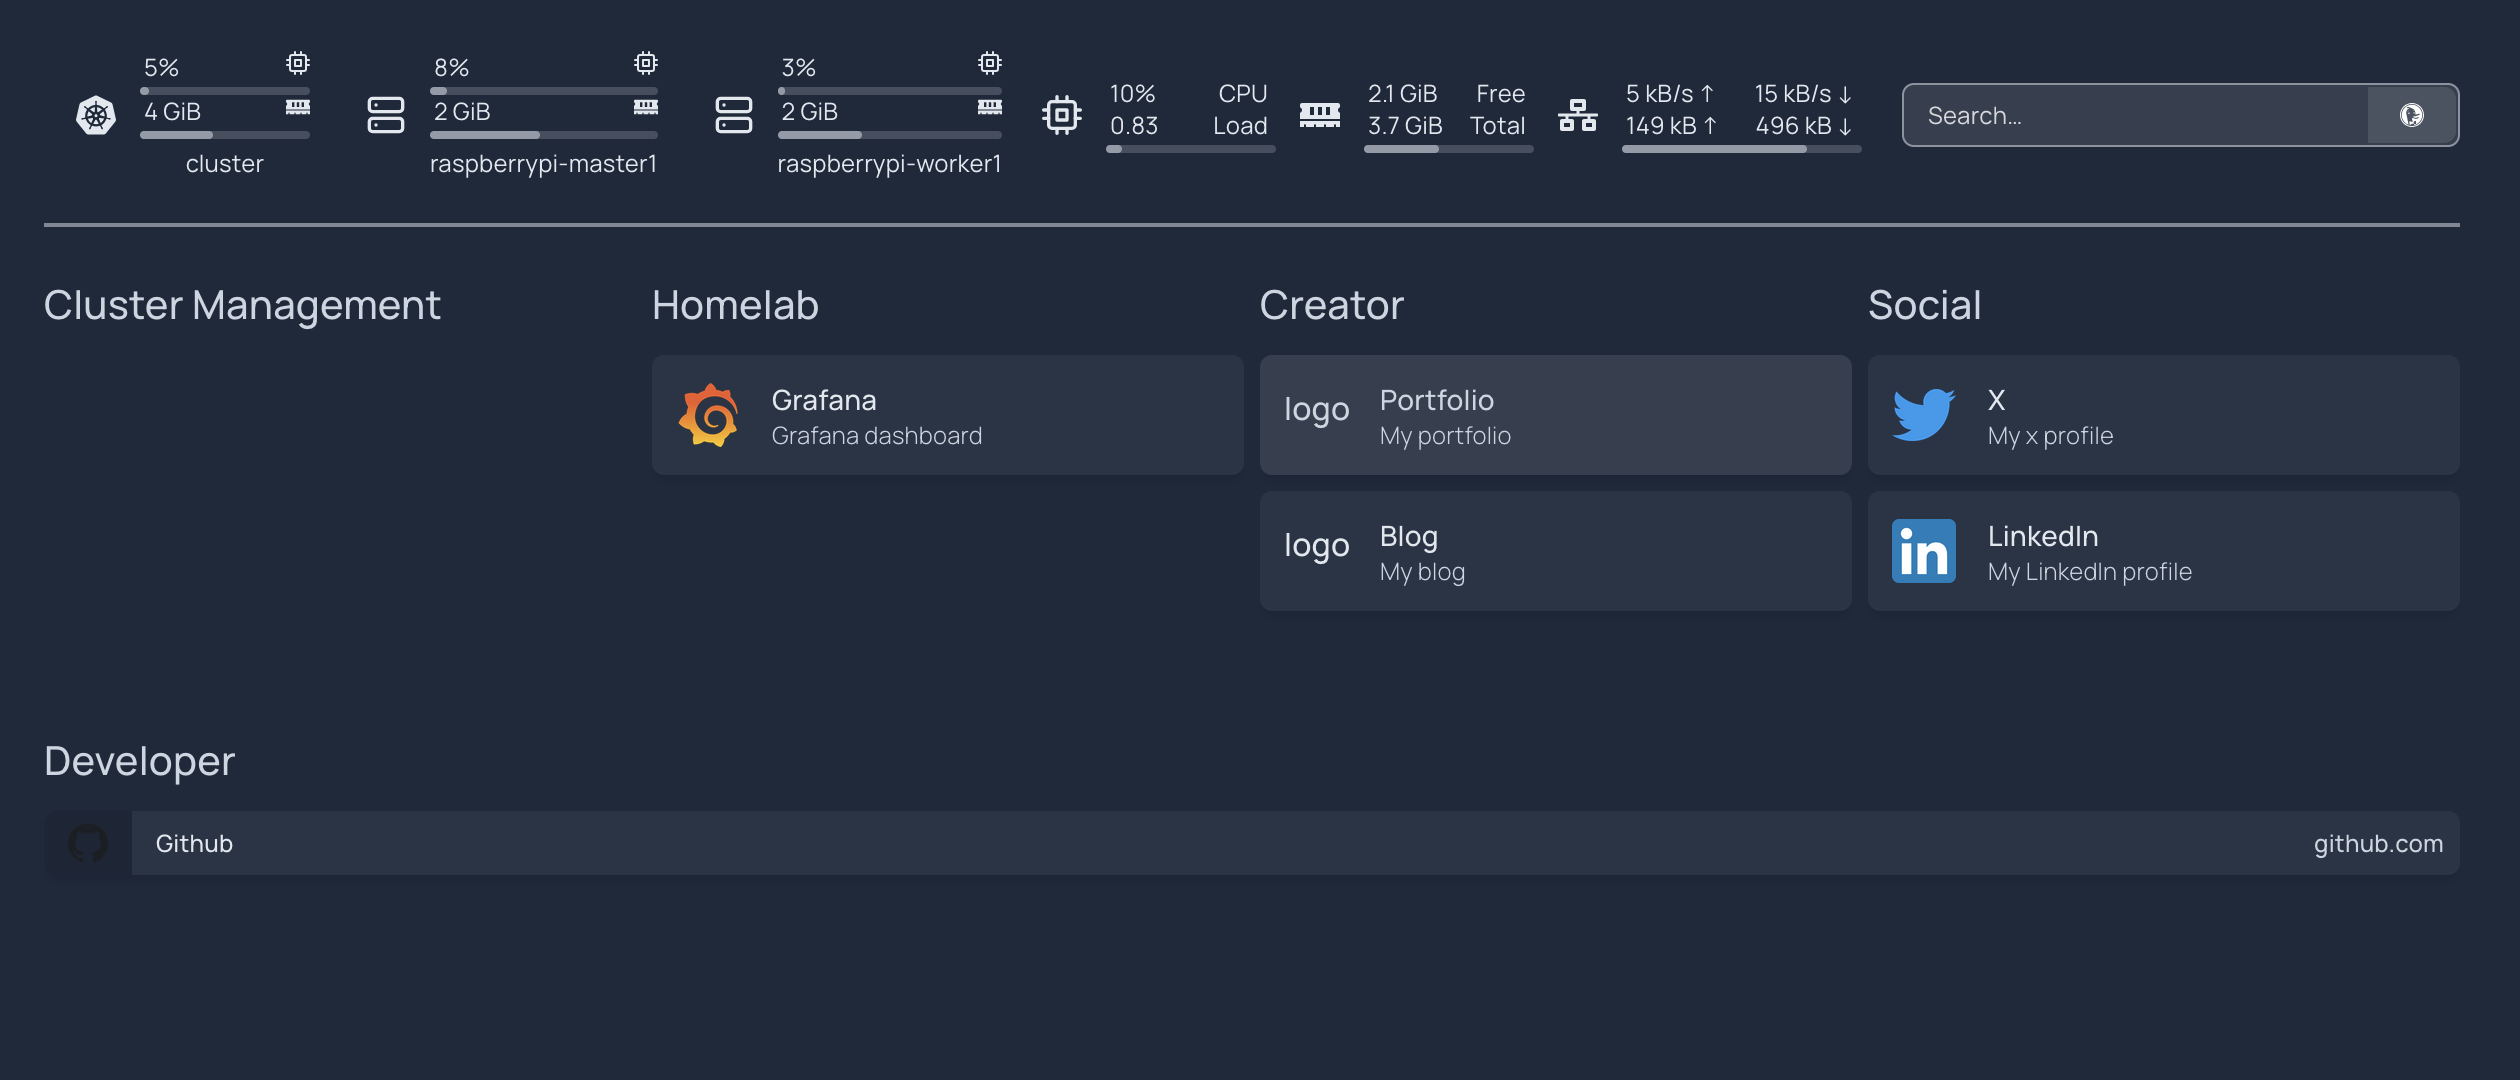The image size is (2520, 1080).
Task: Click the Twitter bird icon
Action: click(1923, 415)
